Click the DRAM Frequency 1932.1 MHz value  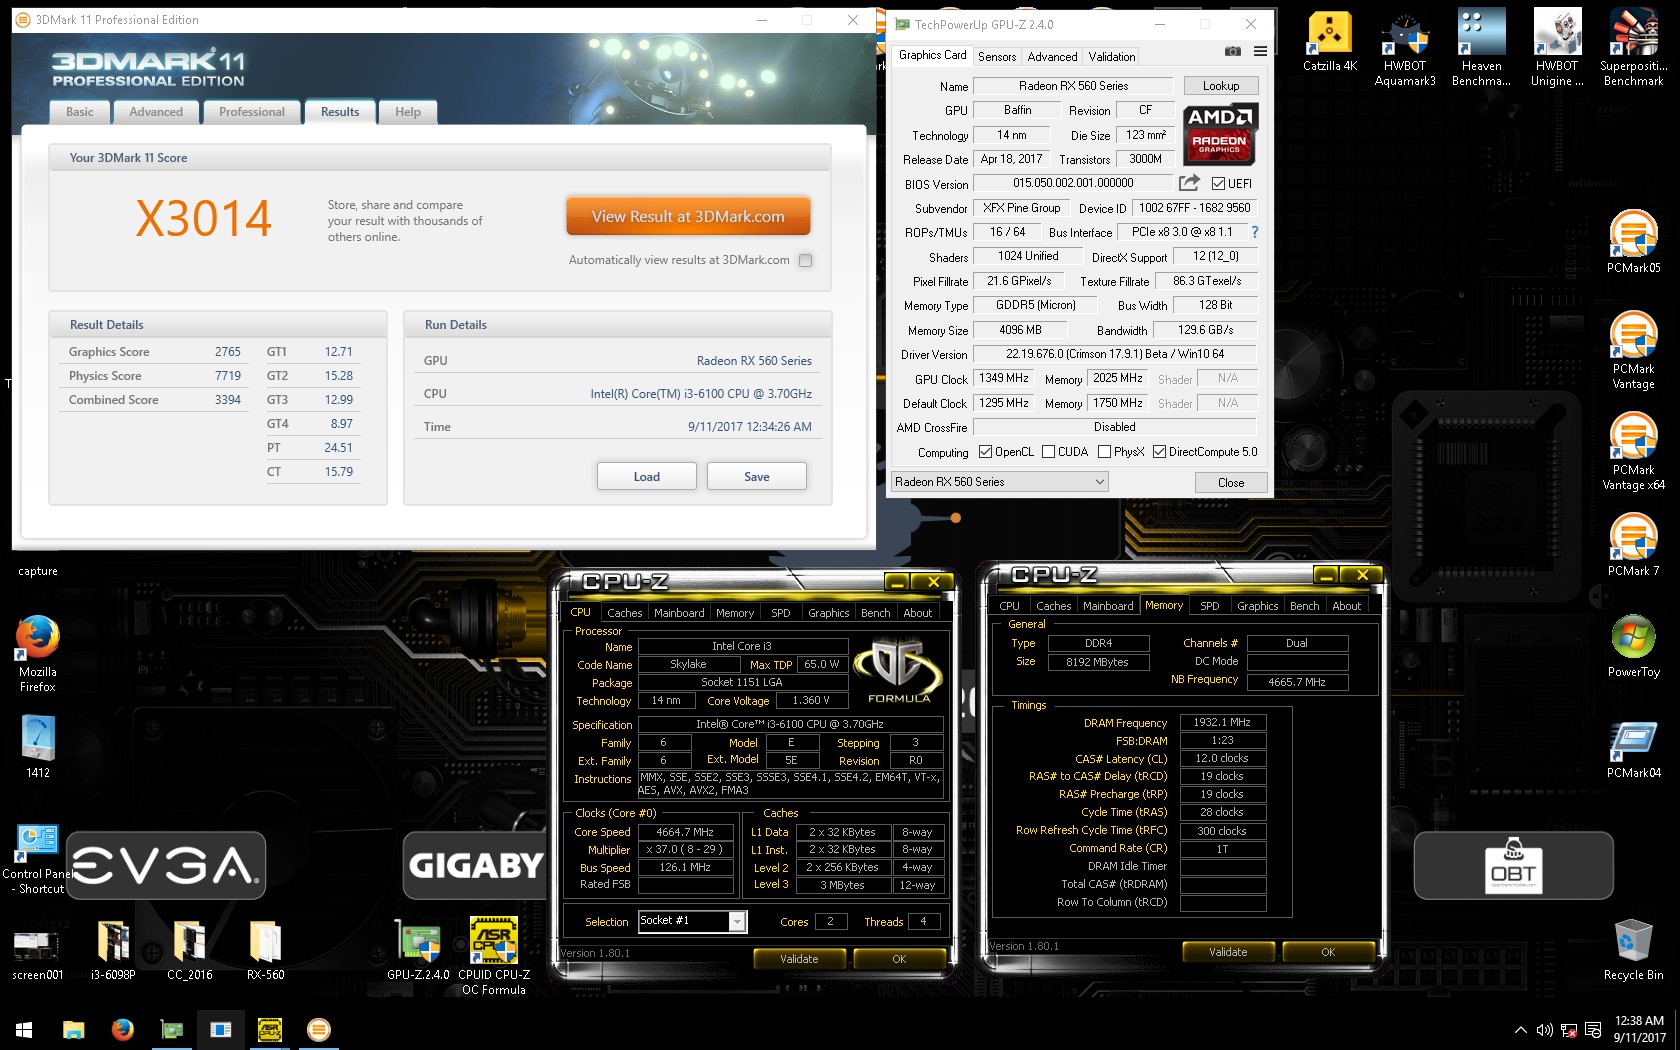1223,722
